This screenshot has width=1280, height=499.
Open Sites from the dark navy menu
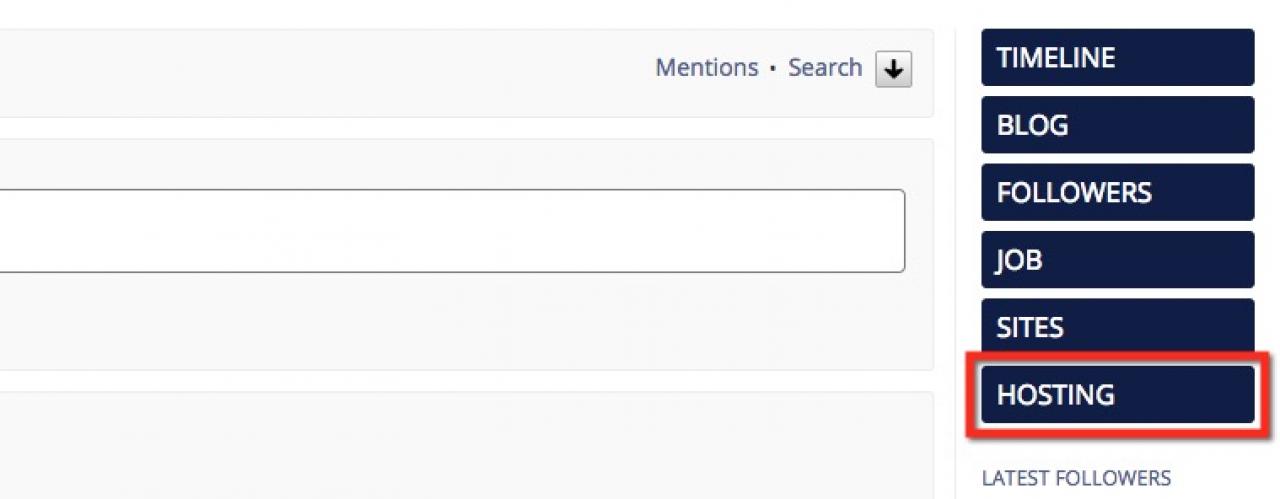(x=1117, y=327)
